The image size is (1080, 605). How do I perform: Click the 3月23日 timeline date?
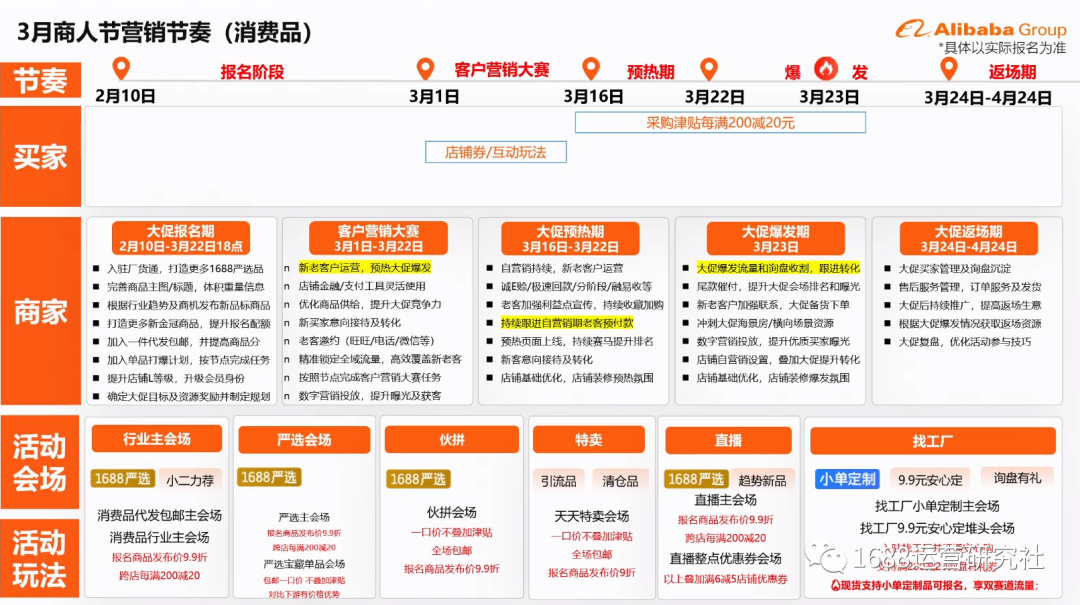tap(829, 97)
